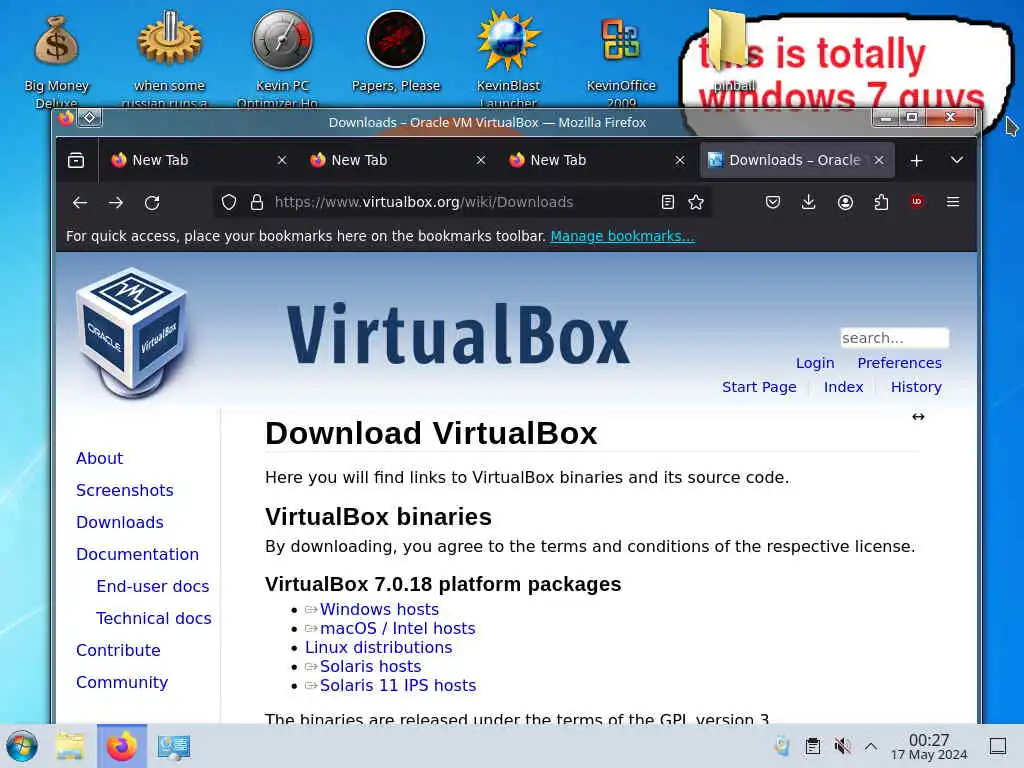View site security padlock info
This screenshot has width=1024, height=768.
click(x=257, y=202)
